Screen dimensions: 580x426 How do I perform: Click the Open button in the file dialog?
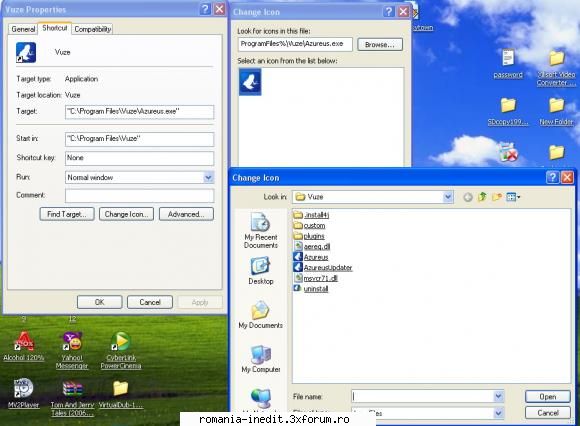pos(547,396)
